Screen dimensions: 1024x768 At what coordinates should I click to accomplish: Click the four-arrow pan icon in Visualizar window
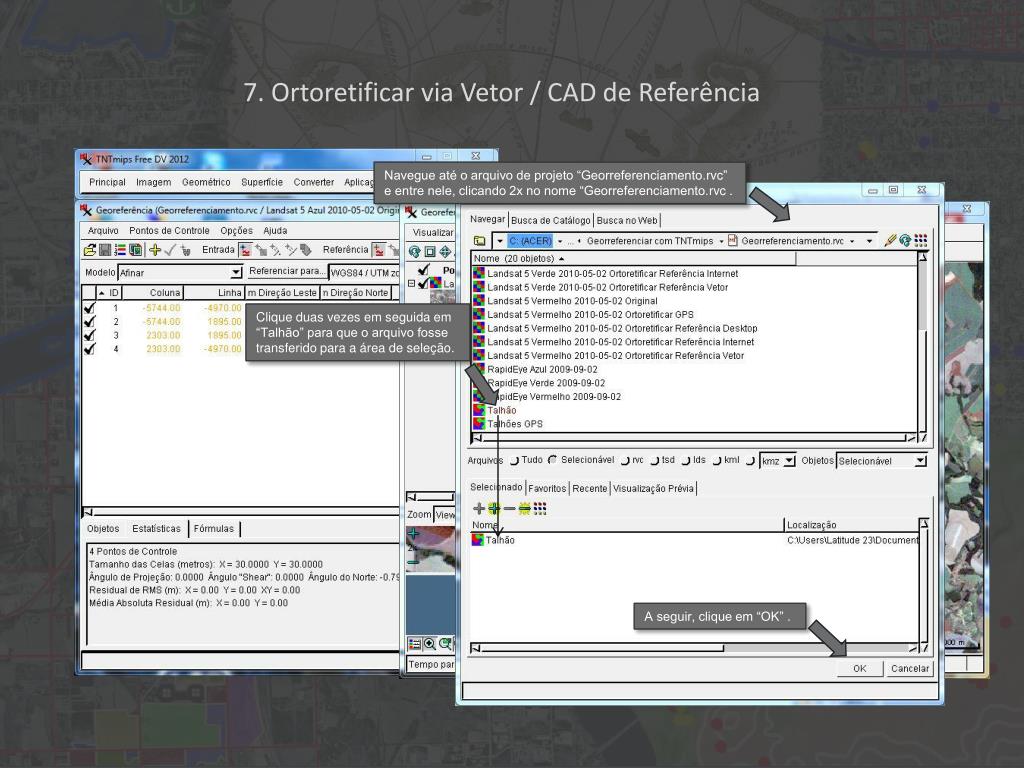pos(445,251)
